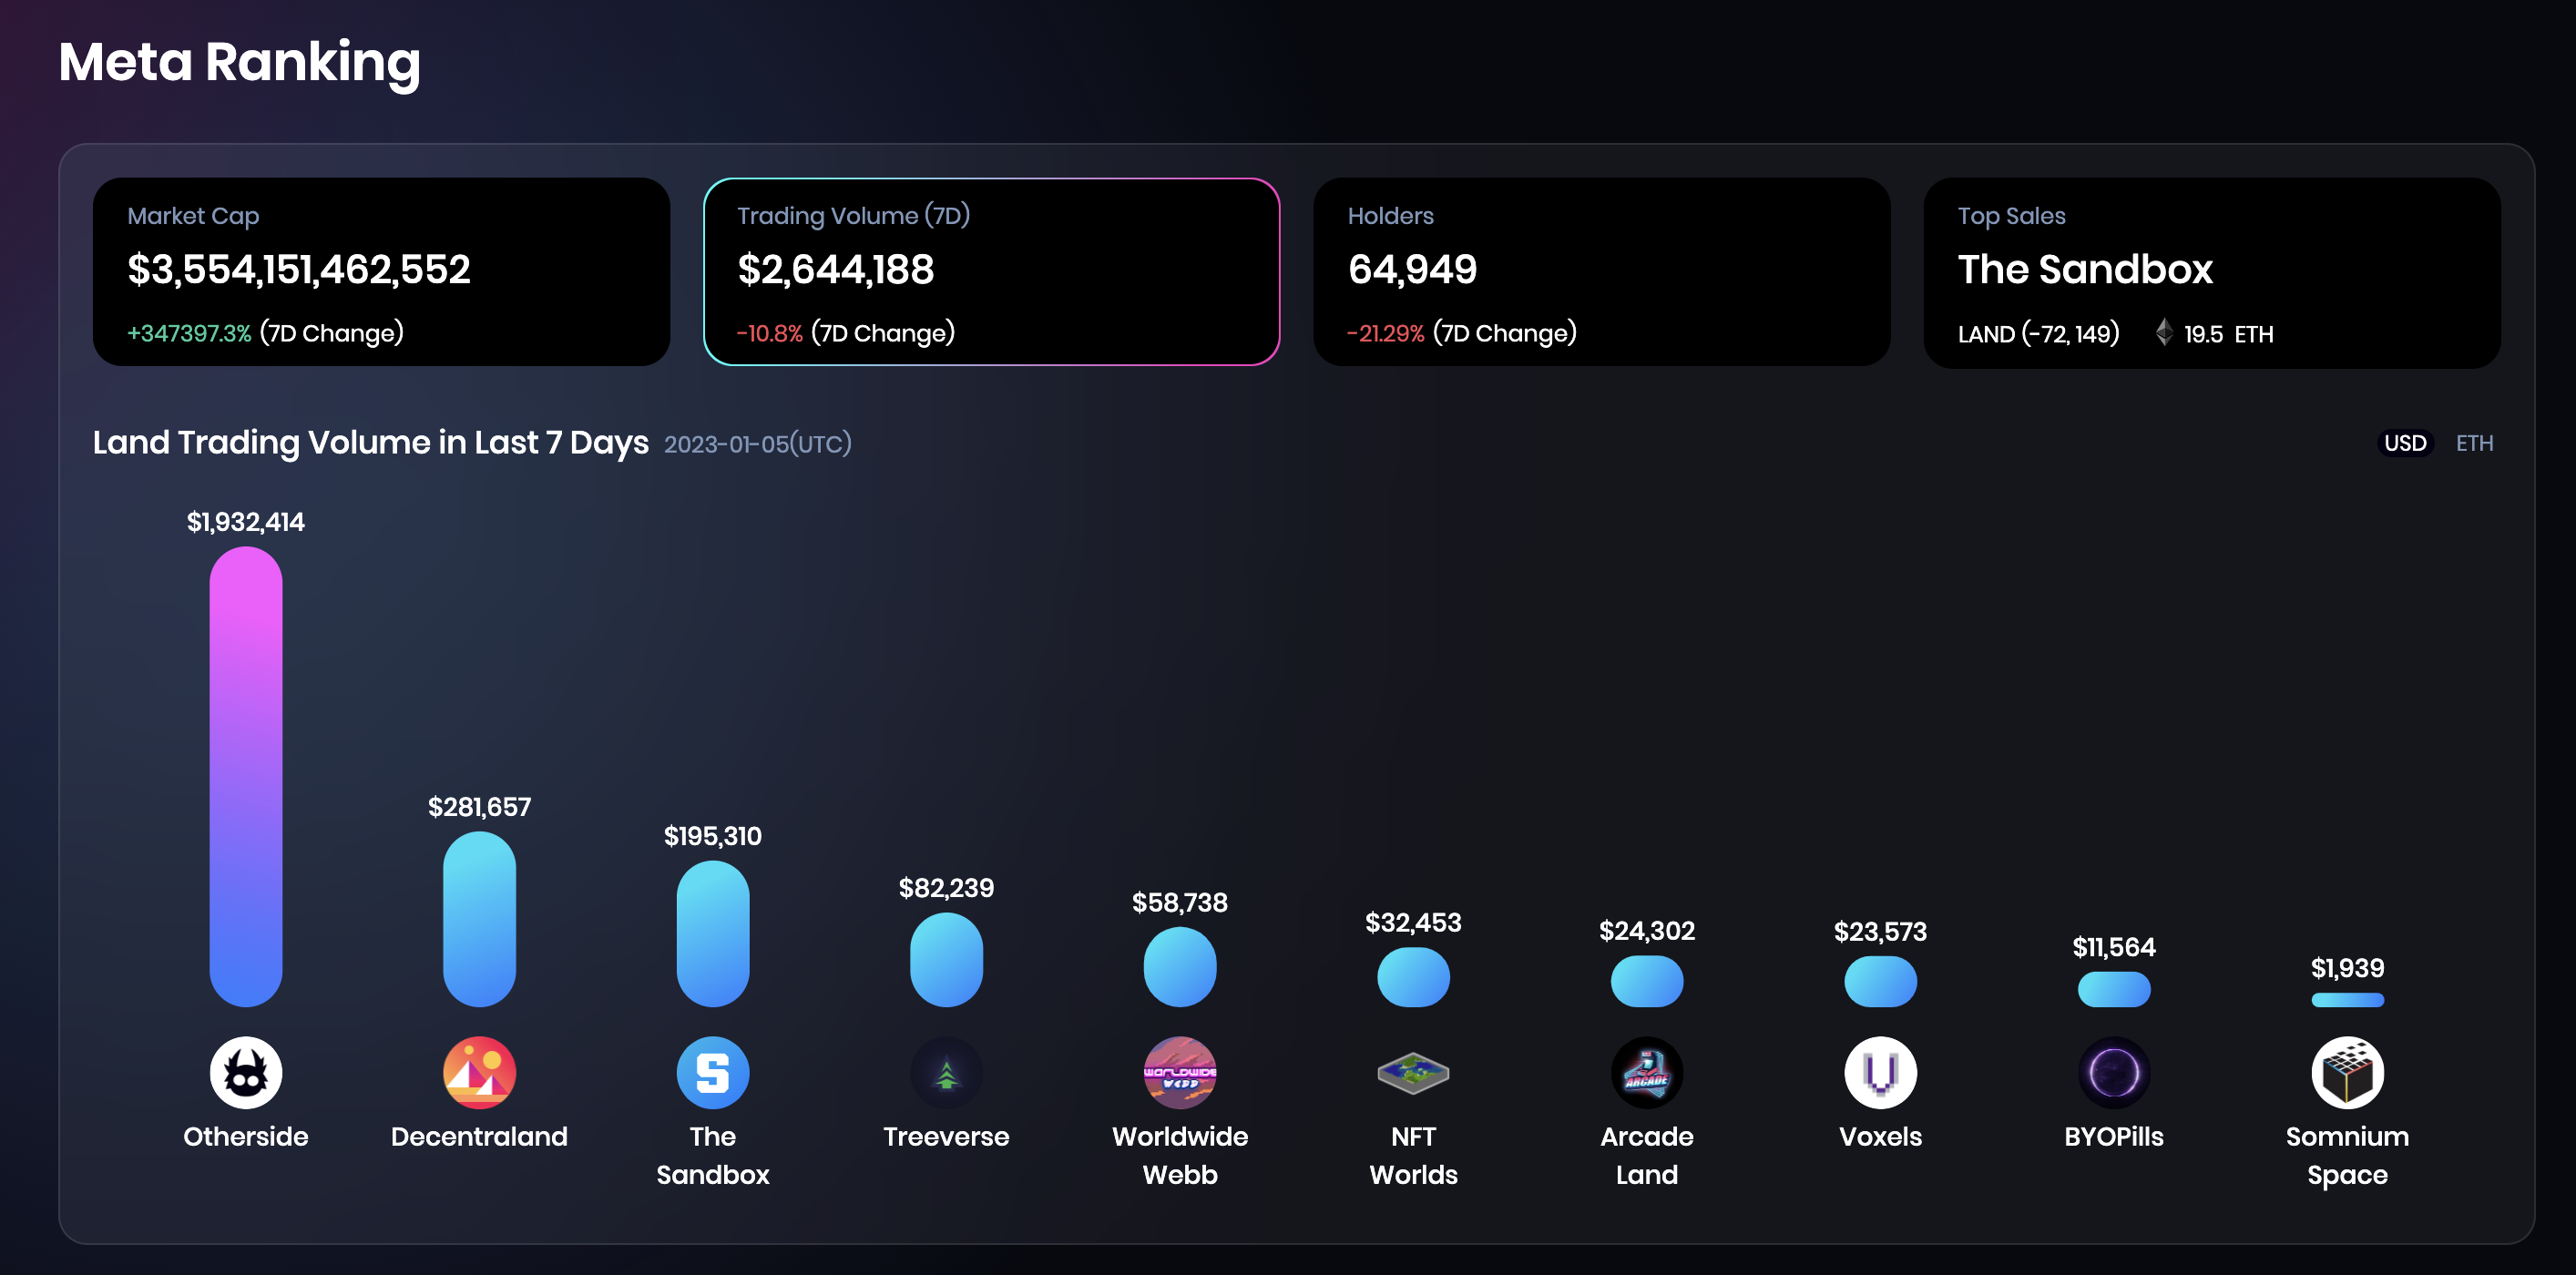Open the Voxels purple U icon

[x=1880, y=1072]
